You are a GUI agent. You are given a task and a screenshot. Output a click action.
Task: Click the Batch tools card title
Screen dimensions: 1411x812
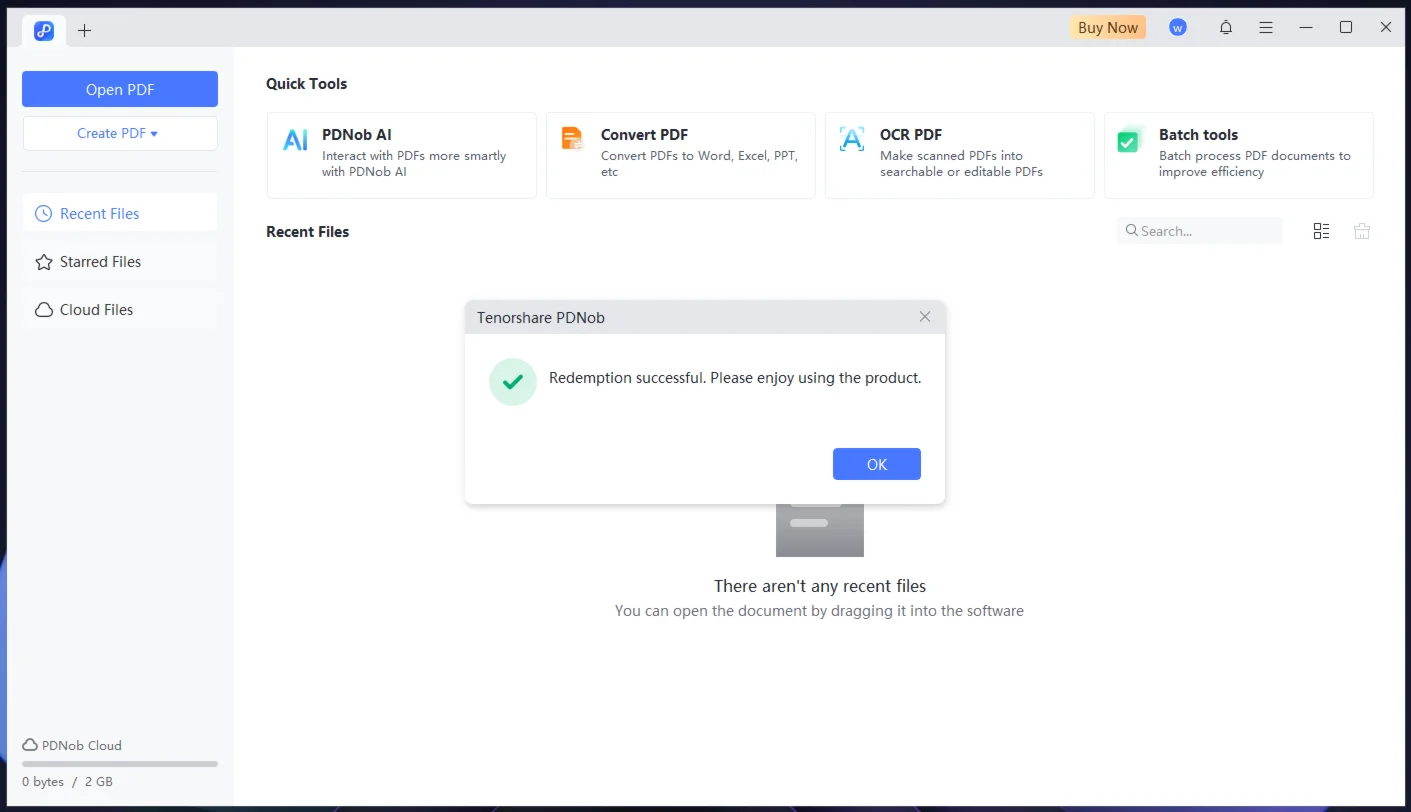coord(1198,134)
